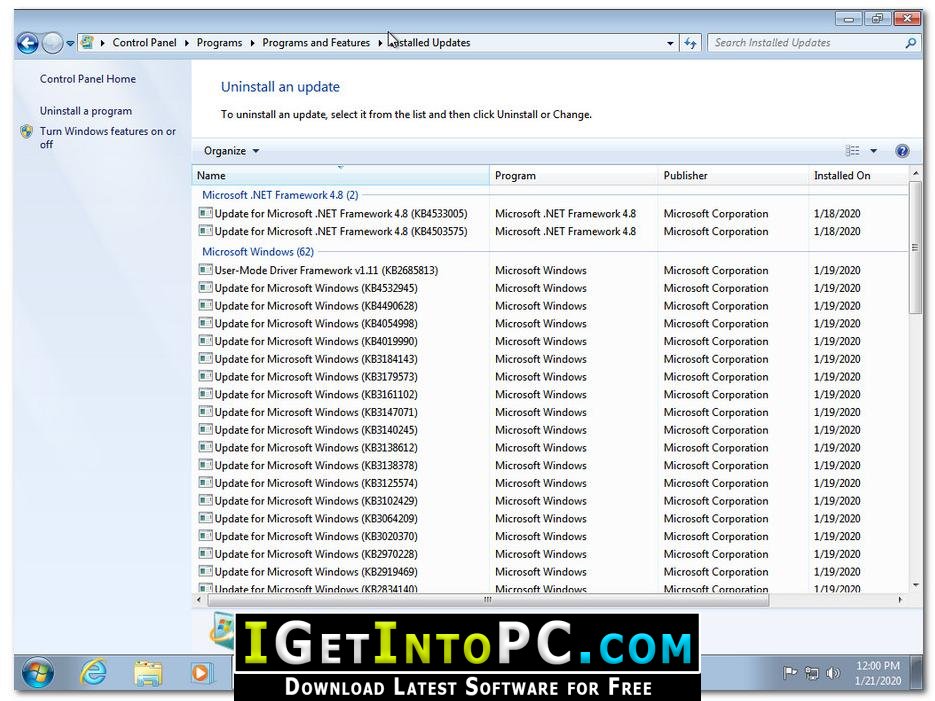Select the KB3184143 update icon
This screenshot has height=701, width=935.
[x=205, y=358]
